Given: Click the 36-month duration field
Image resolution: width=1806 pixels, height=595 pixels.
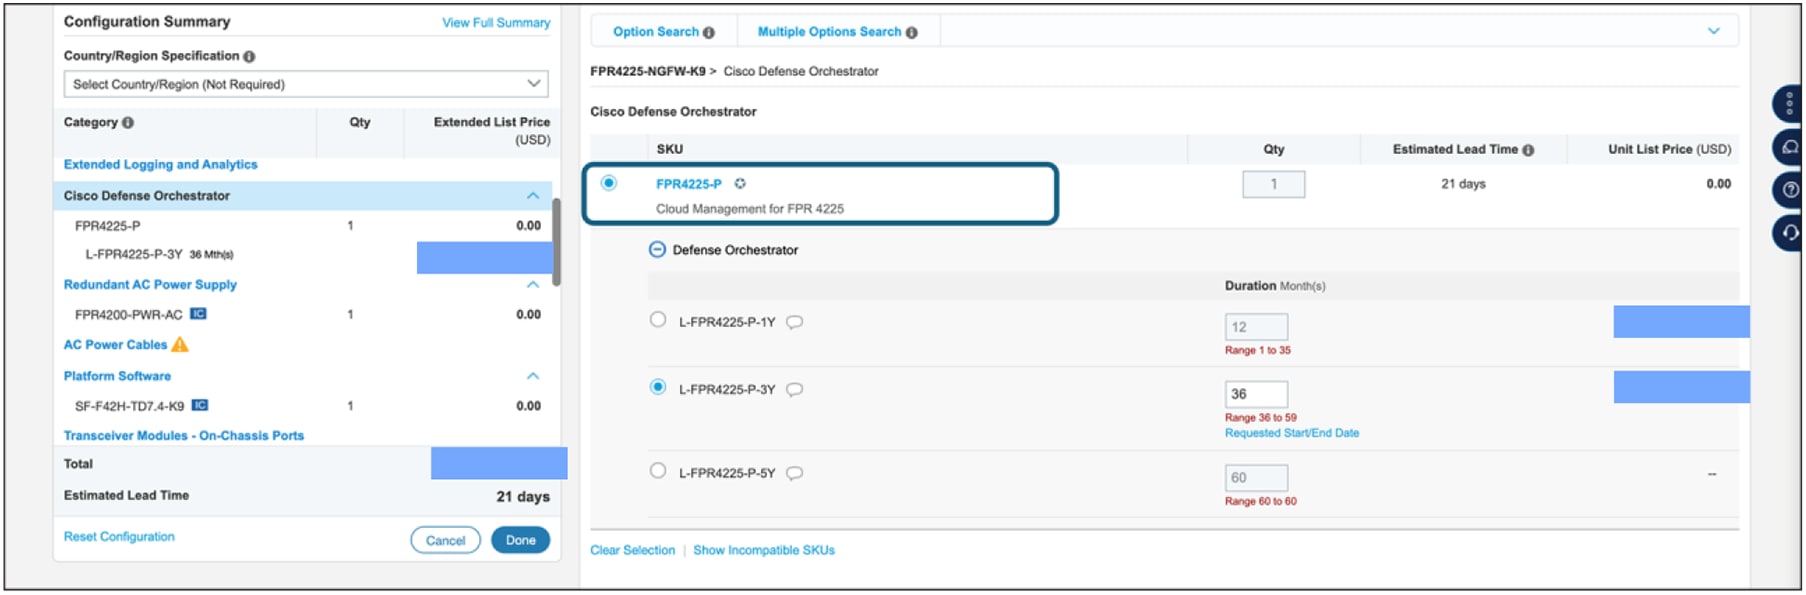Looking at the screenshot, I should click(1256, 395).
